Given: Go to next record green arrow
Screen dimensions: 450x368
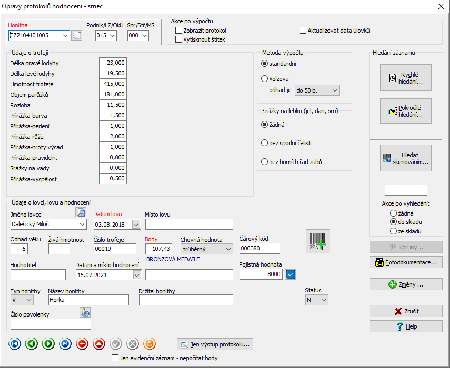Looking at the screenshot, I should pyautogui.click(x=48, y=344).
